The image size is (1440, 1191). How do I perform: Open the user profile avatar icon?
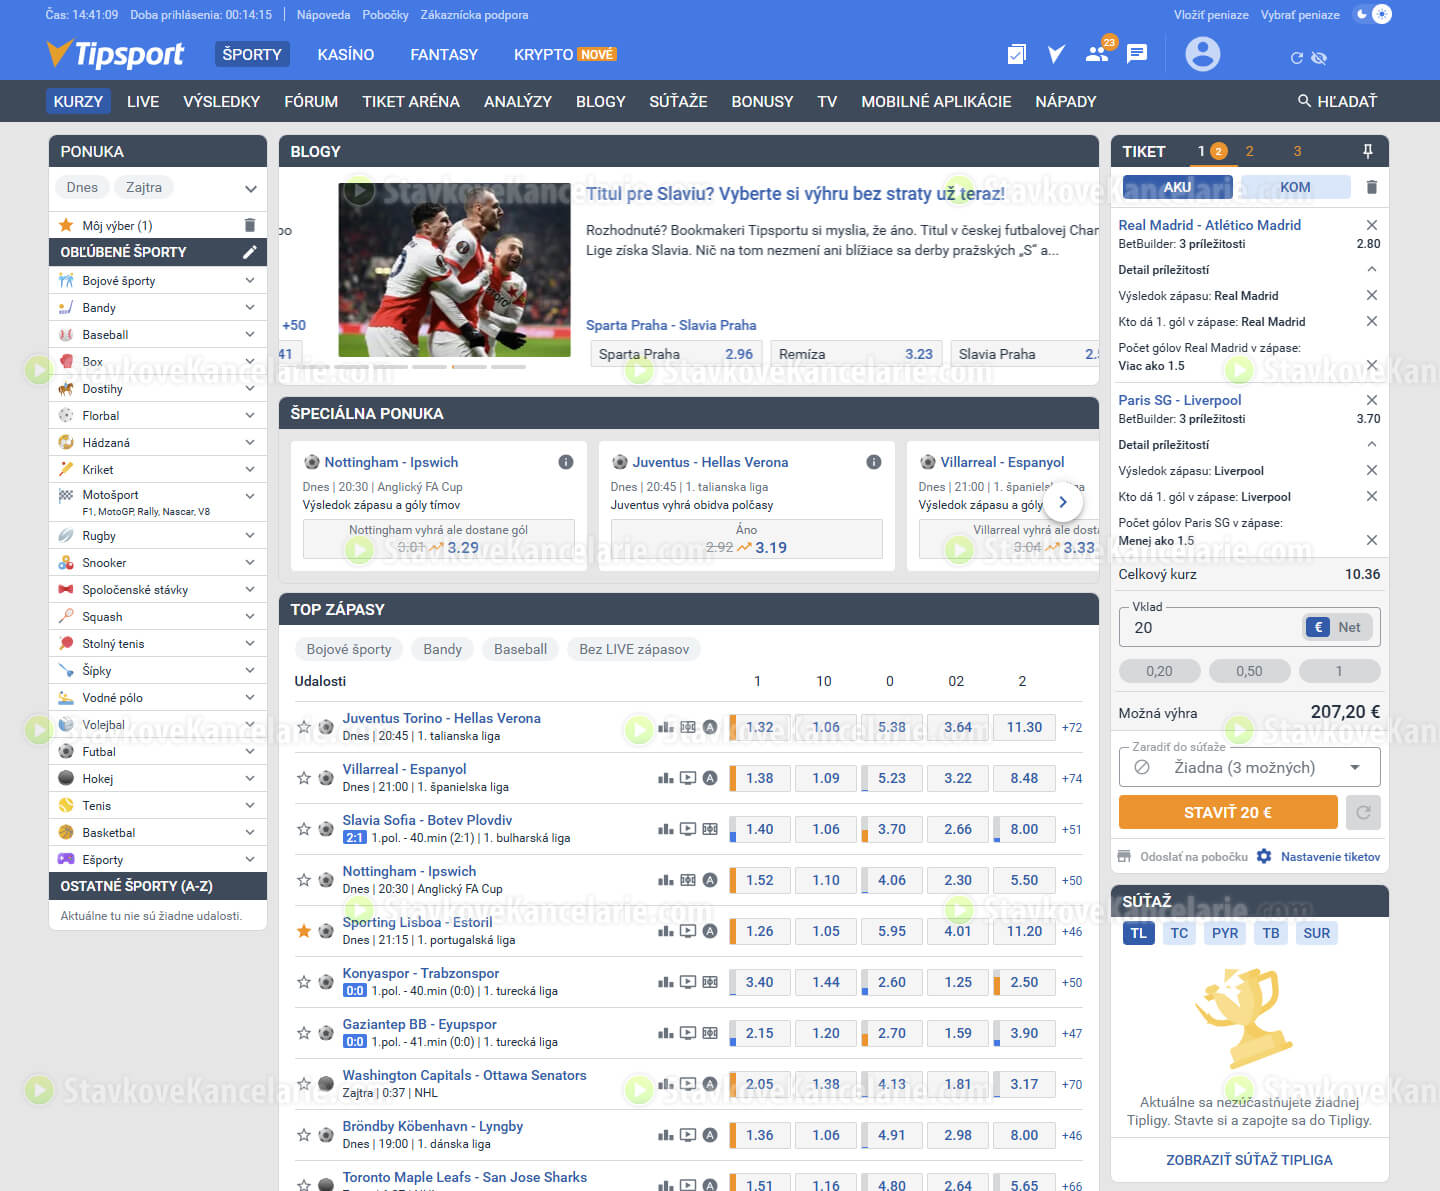[1202, 54]
